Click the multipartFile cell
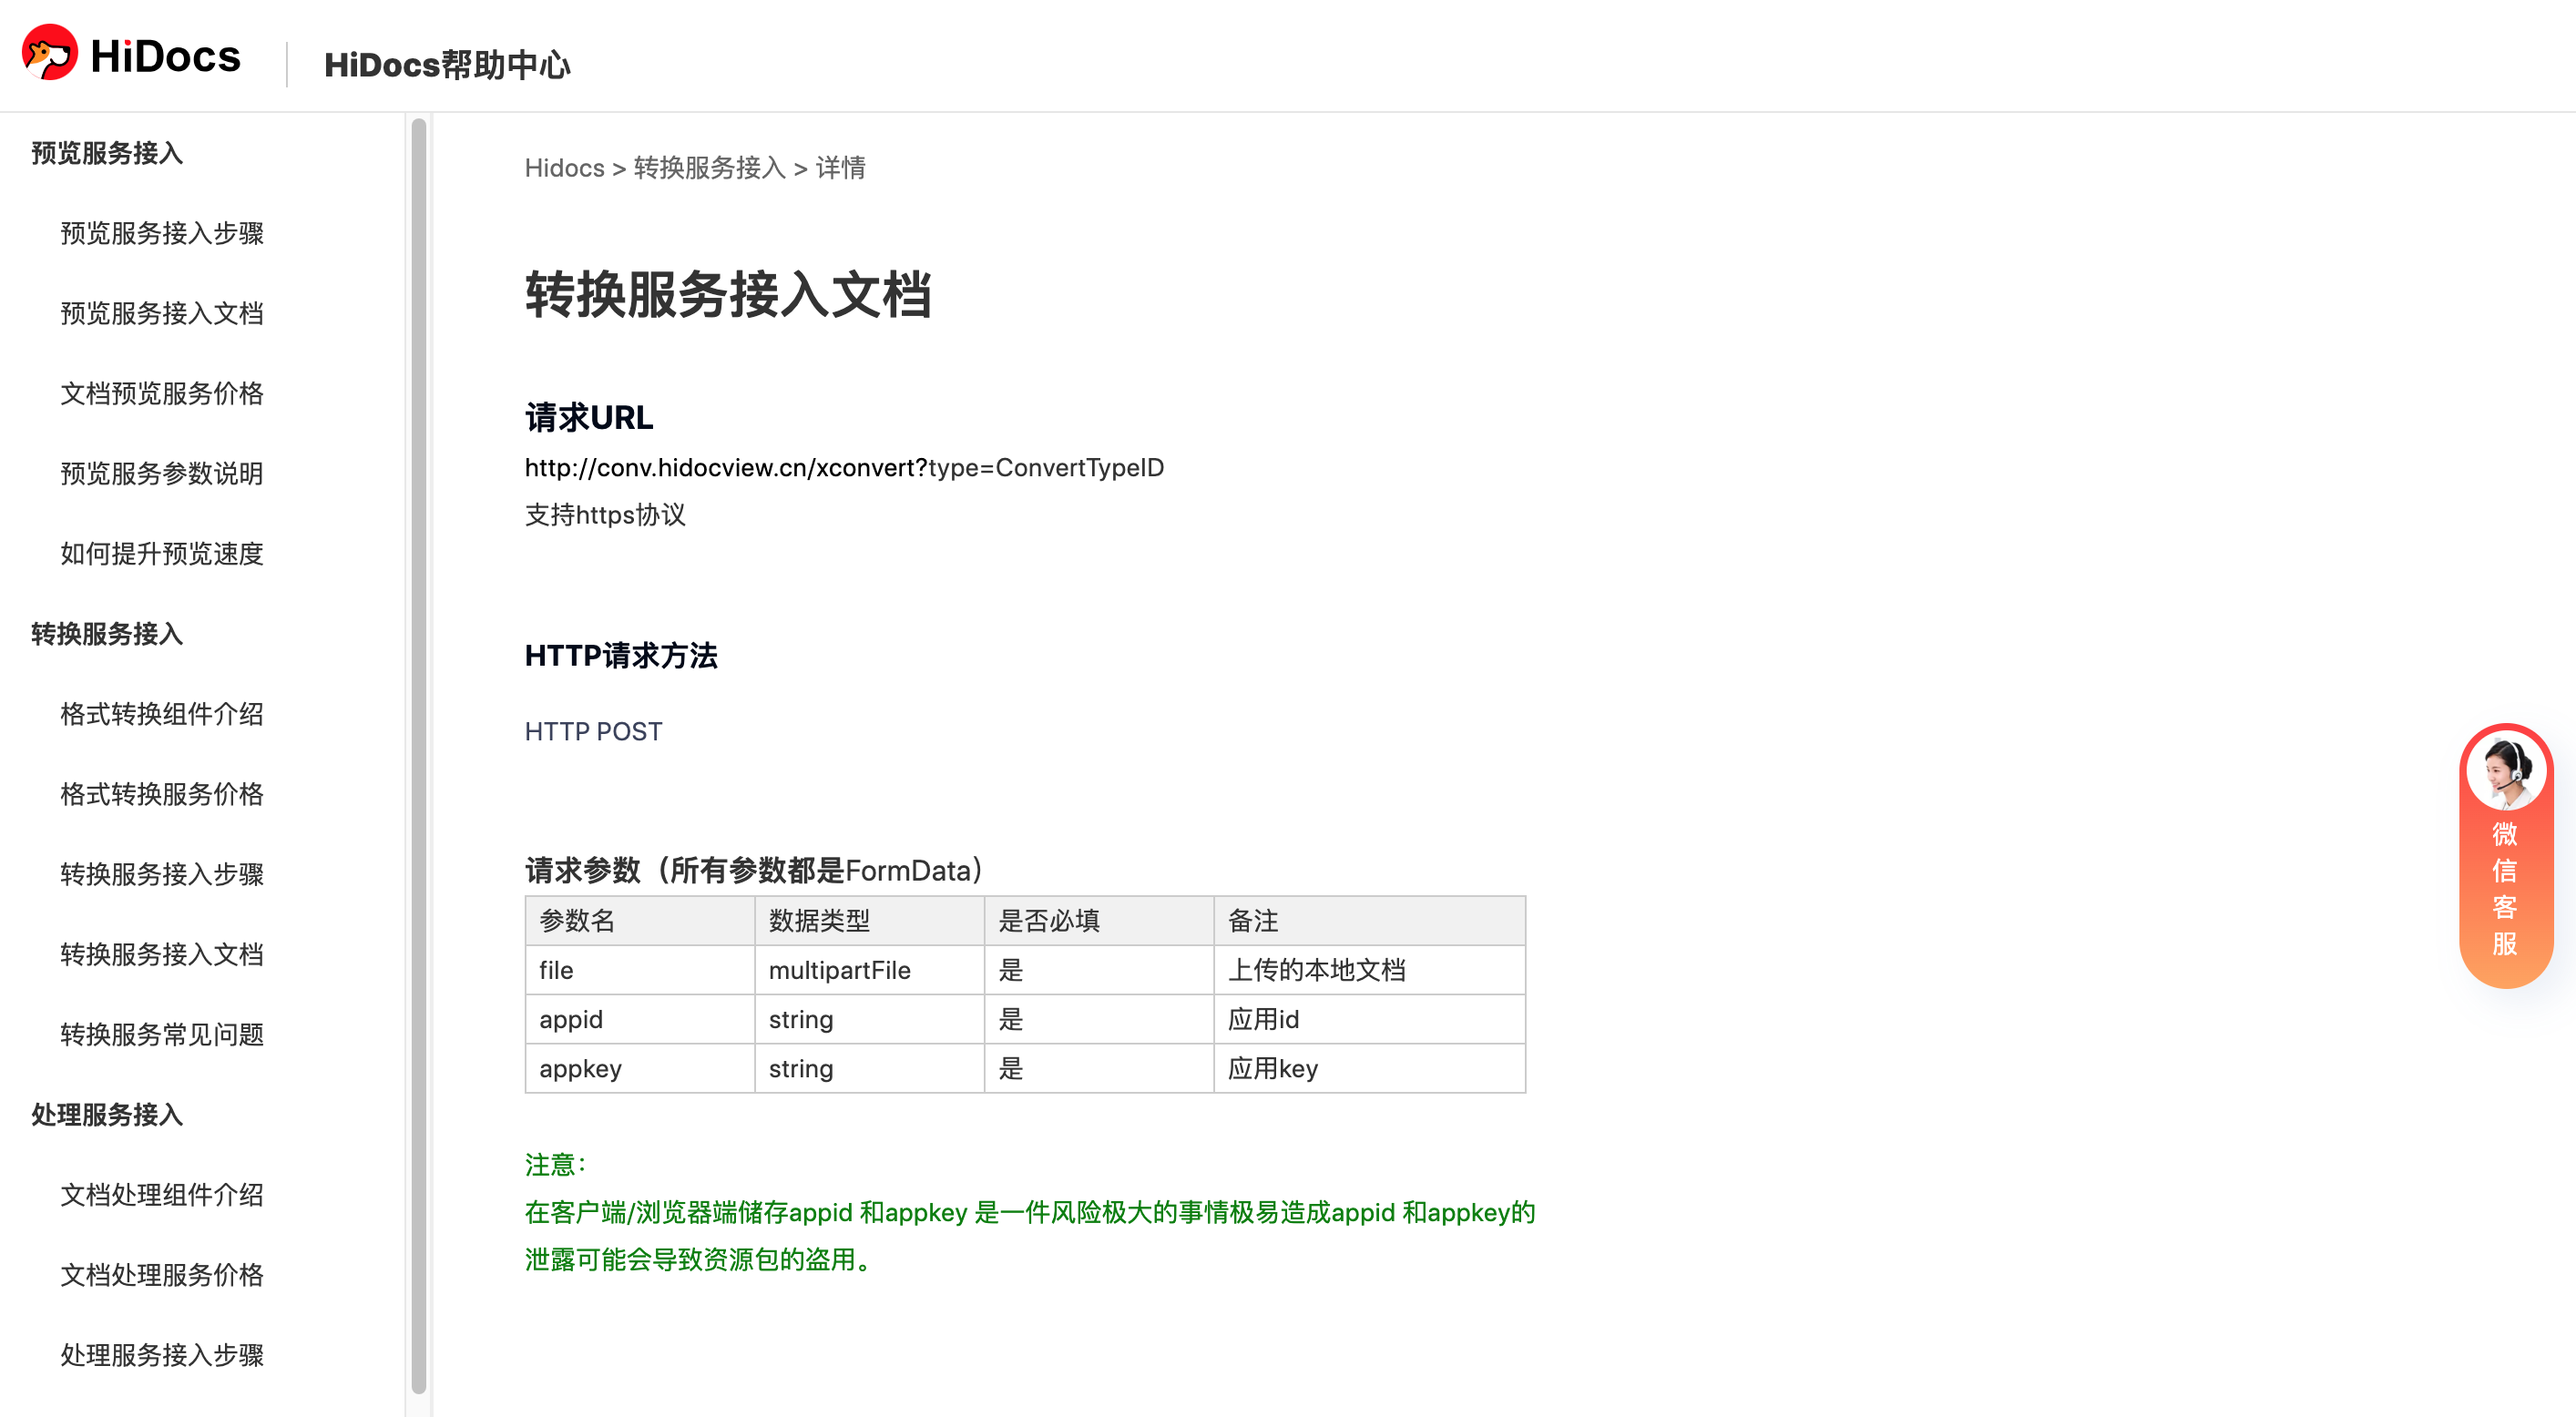Image resolution: width=2576 pixels, height=1417 pixels. point(869,970)
